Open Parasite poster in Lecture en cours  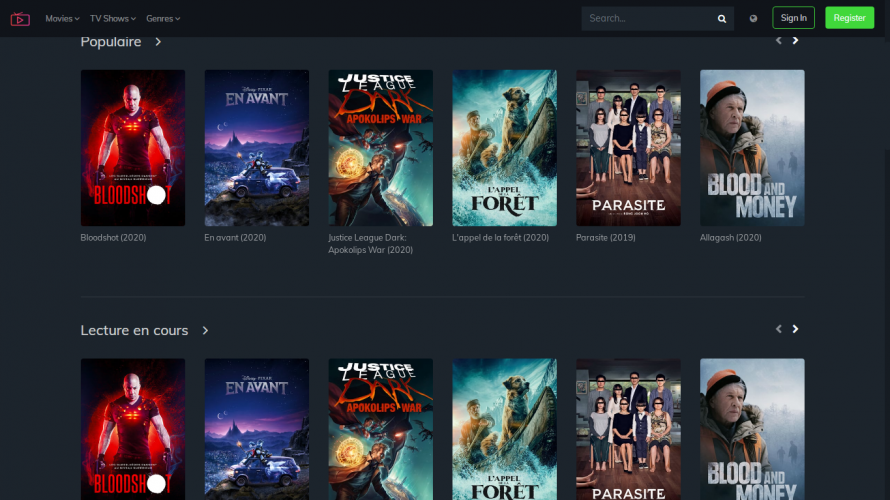[x=628, y=429]
